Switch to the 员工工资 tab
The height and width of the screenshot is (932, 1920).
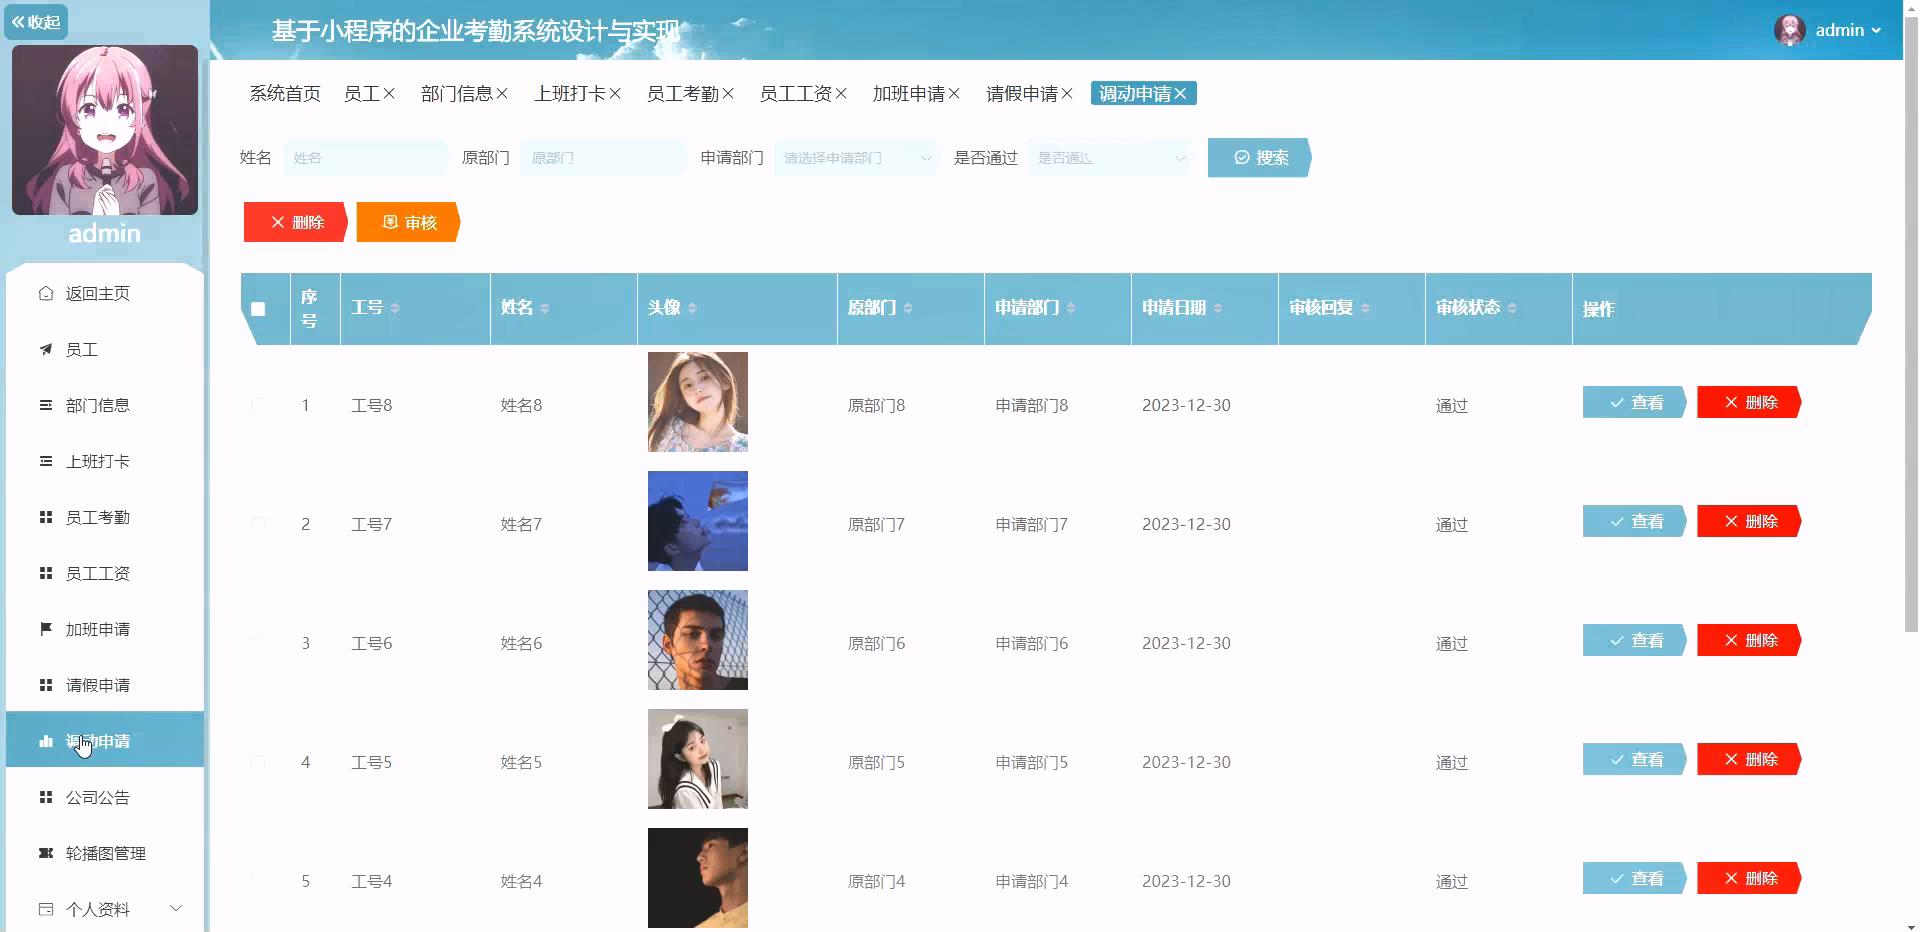[x=795, y=93]
